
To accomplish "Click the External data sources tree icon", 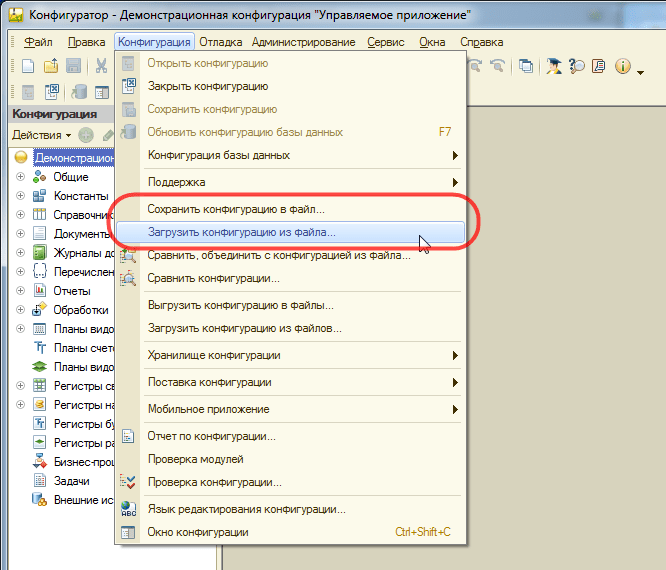I will [40, 499].
